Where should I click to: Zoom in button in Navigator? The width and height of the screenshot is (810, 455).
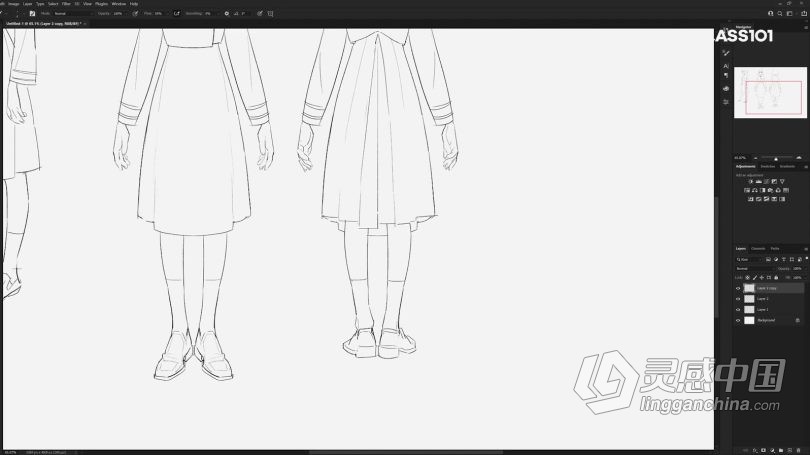[799, 158]
